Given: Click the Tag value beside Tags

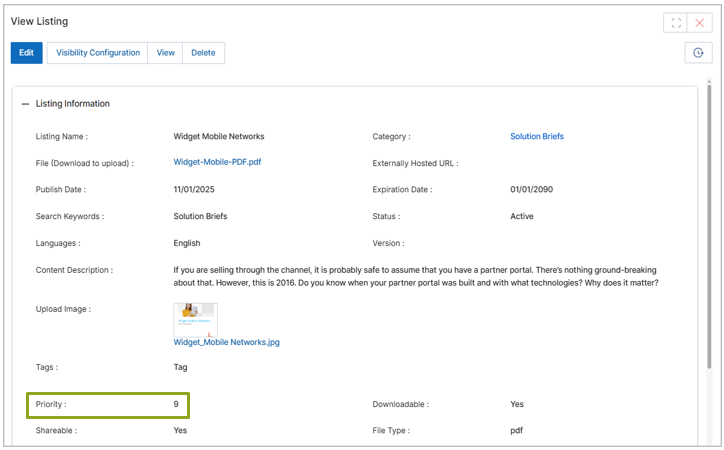Looking at the screenshot, I should pyautogui.click(x=181, y=367).
